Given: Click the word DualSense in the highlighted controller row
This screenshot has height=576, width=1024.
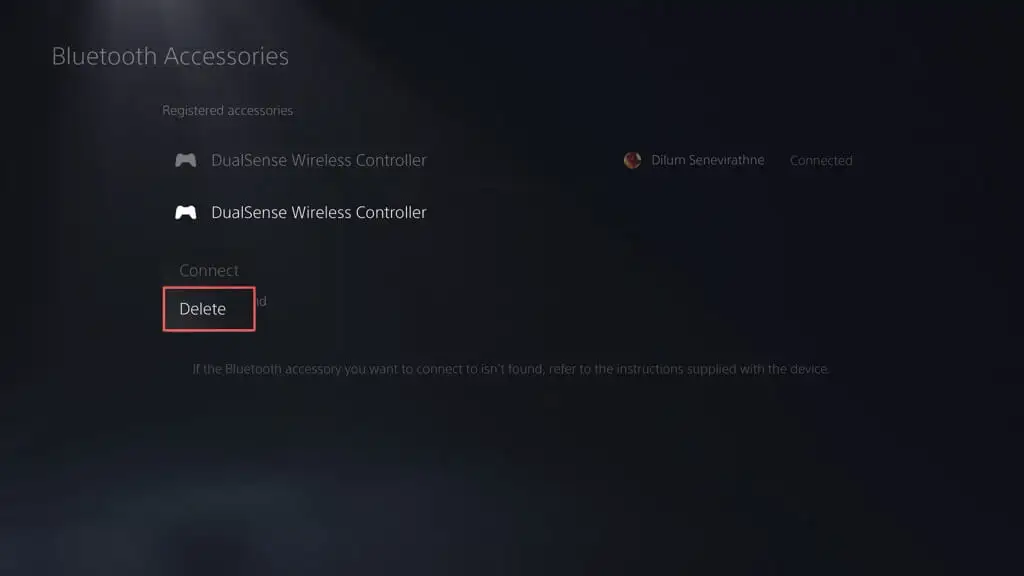Looking at the screenshot, I should 249,212.
